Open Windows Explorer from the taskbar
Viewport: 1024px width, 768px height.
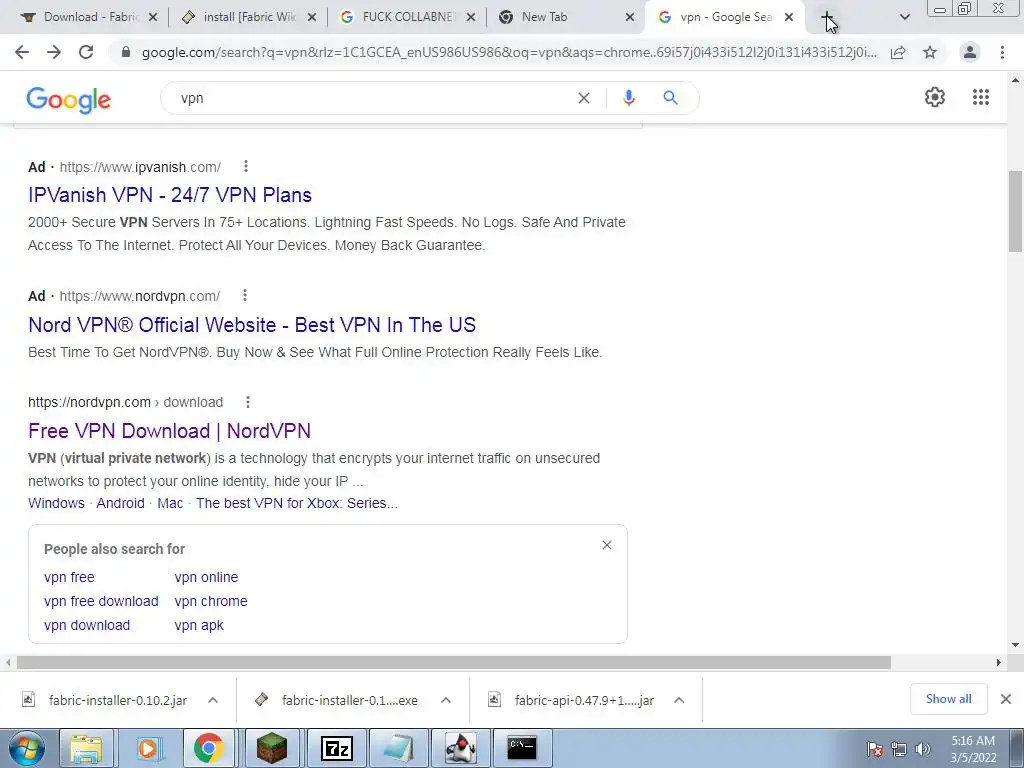click(x=86, y=748)
